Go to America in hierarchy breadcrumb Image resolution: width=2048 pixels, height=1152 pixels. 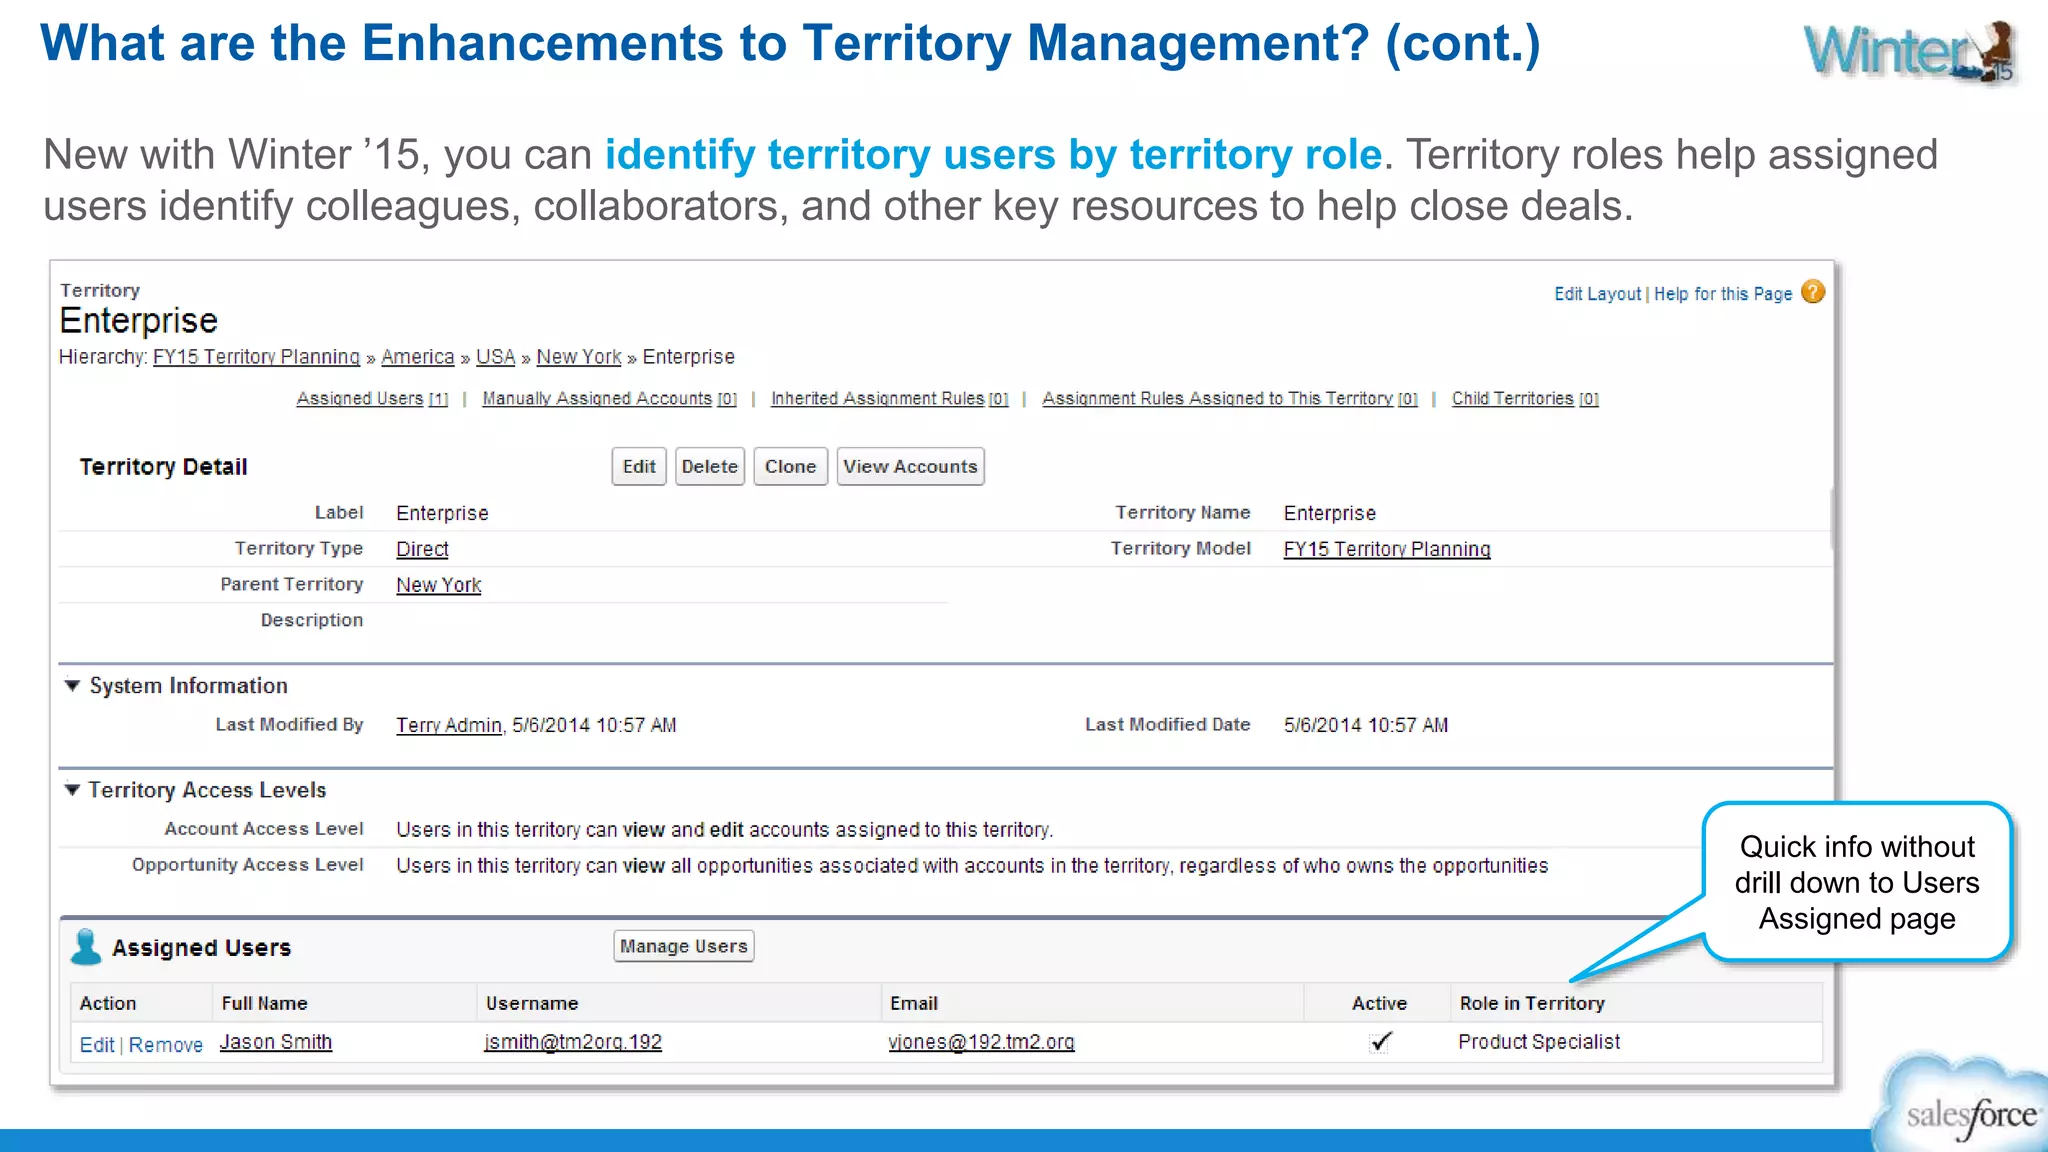418,357
